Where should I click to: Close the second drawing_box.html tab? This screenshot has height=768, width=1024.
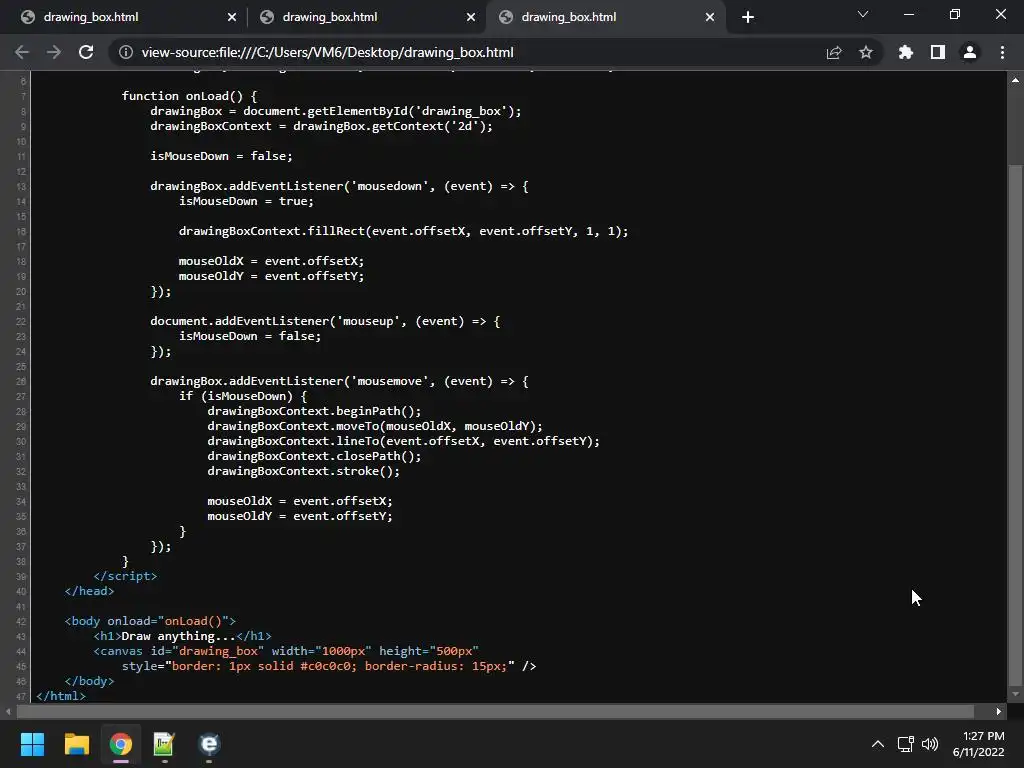[471, 17]
